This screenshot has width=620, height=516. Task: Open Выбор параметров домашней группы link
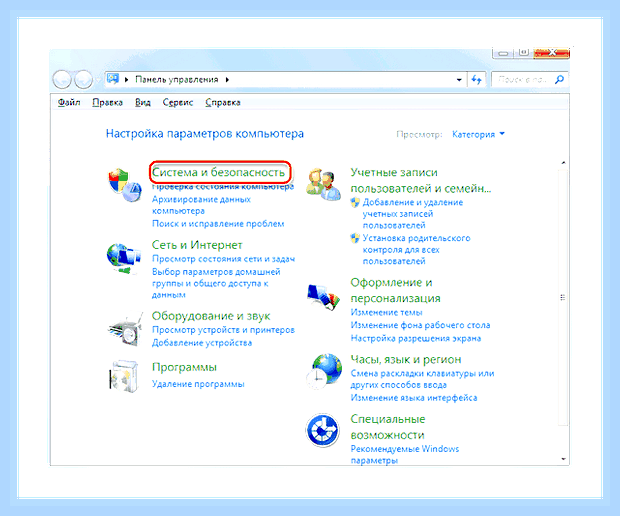click(216, 283)
